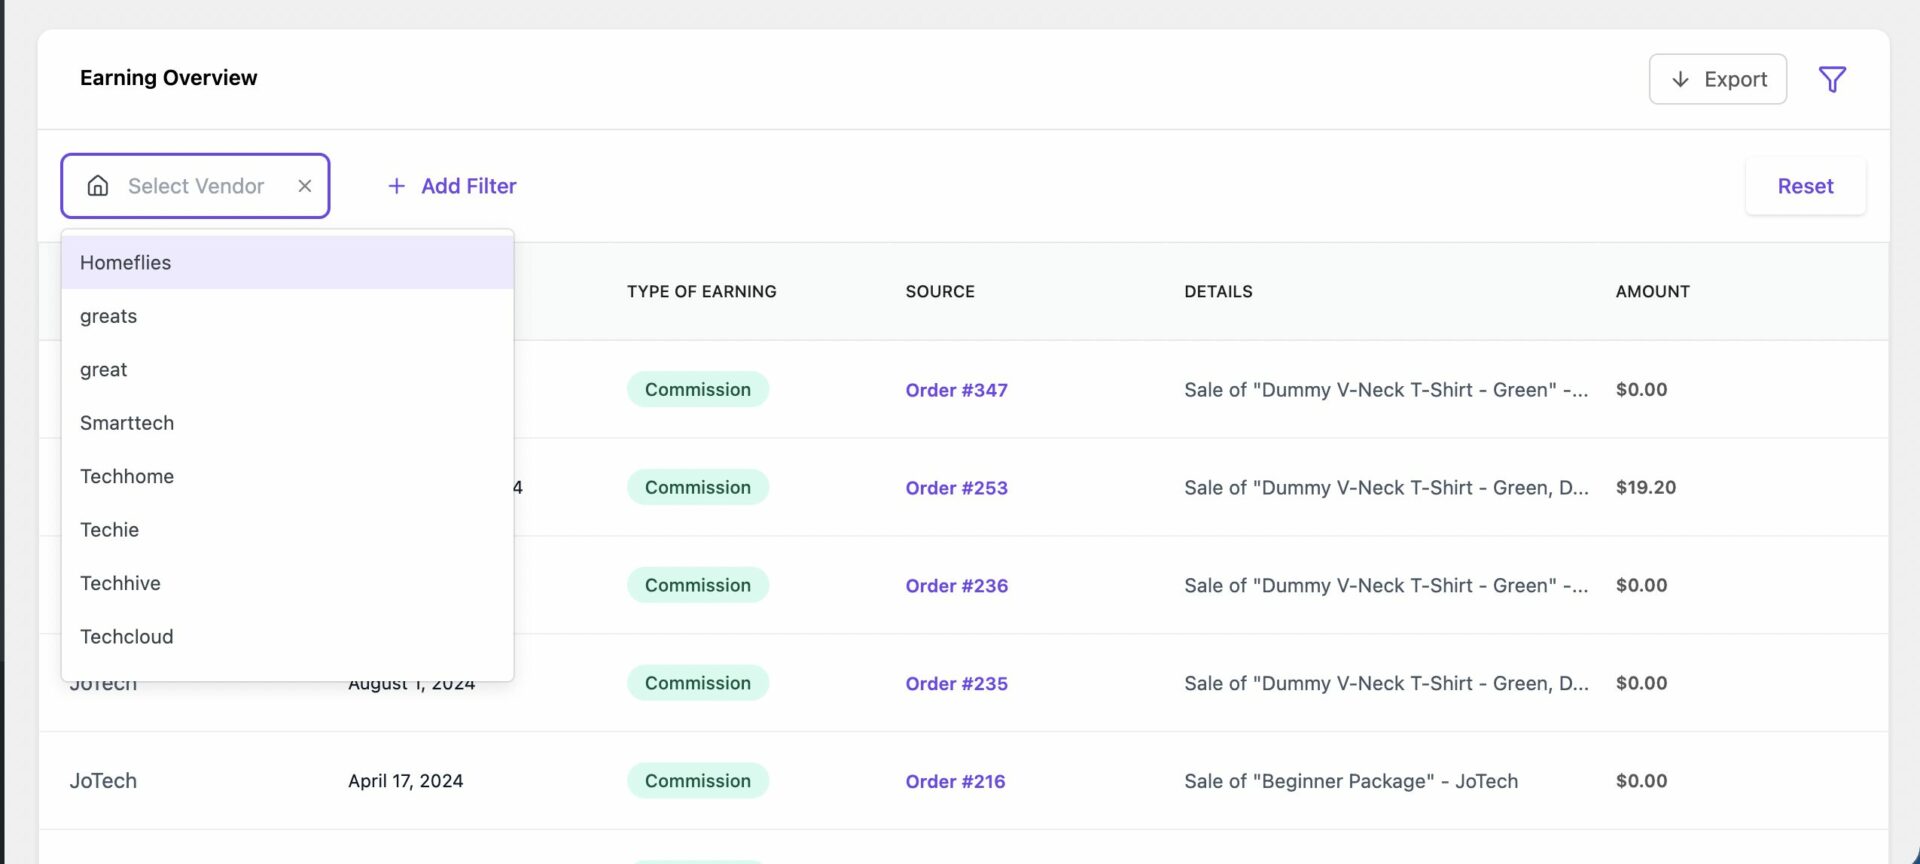
Task: Open the filter funnel icon
Action: pyautogui.click(x=1832, y=79)
